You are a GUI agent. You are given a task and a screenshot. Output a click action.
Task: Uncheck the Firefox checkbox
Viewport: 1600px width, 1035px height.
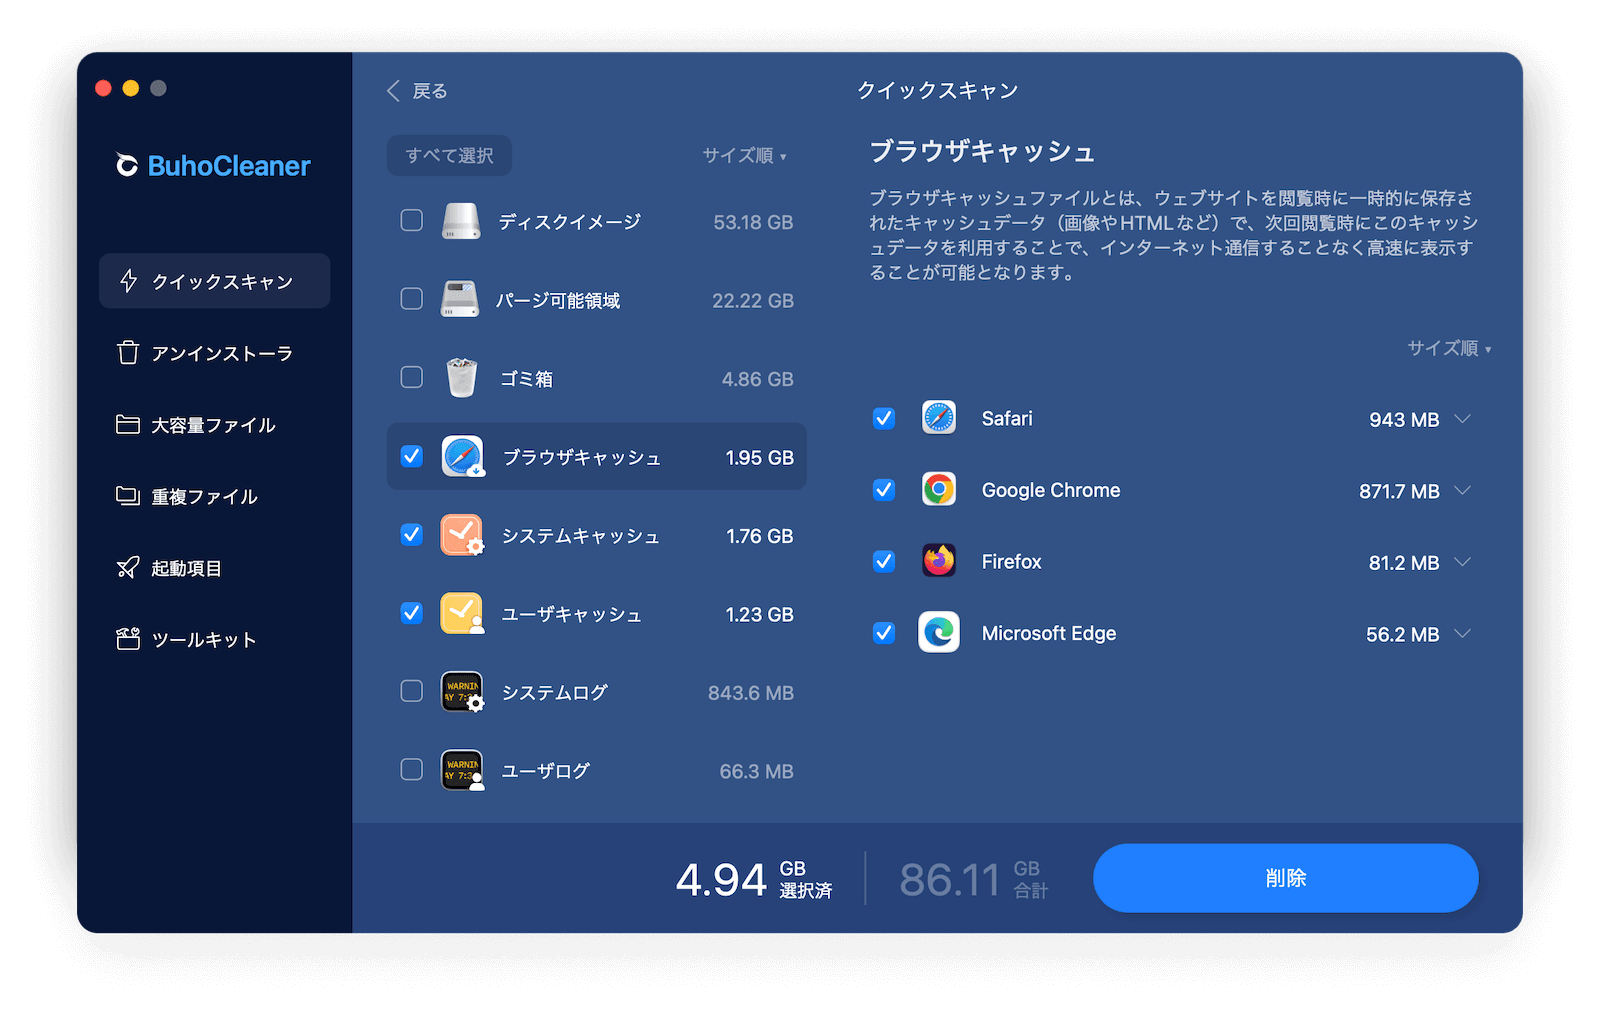click(884, 561)
